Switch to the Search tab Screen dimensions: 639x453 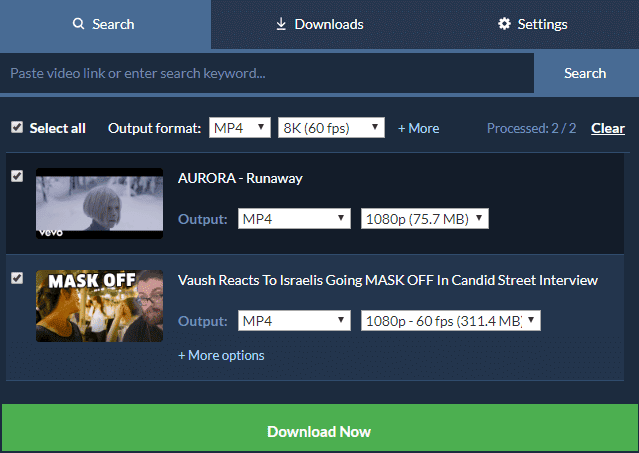[105, 24]
